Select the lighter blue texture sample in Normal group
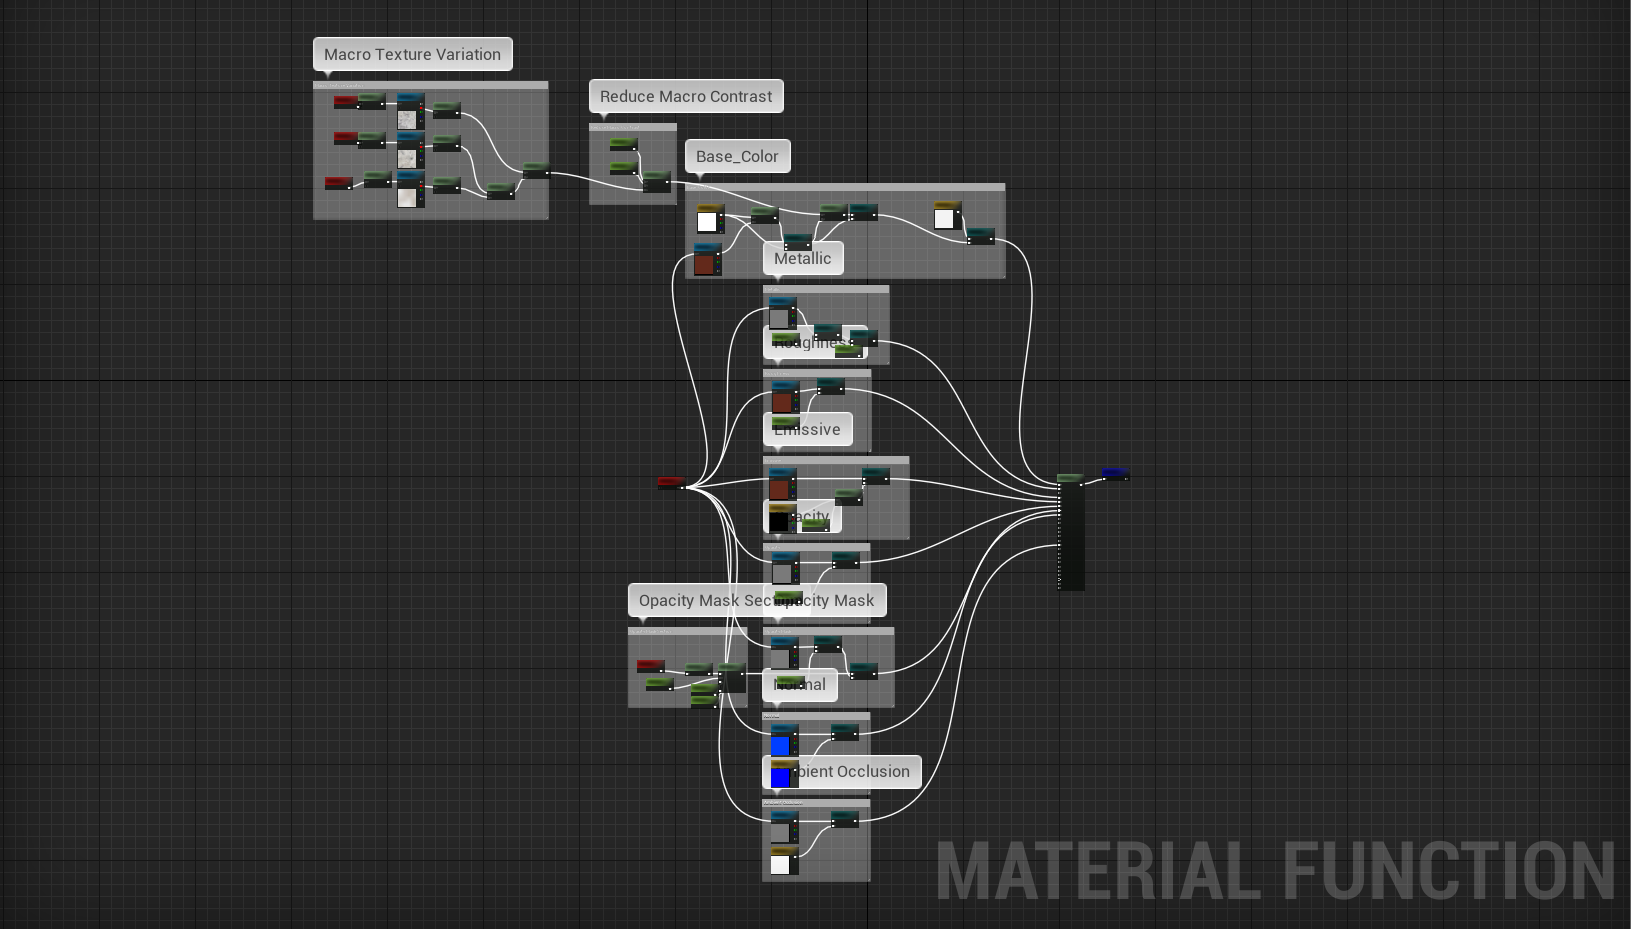The width and height of the screenshot is (1631, 929). tap(784, 741)
